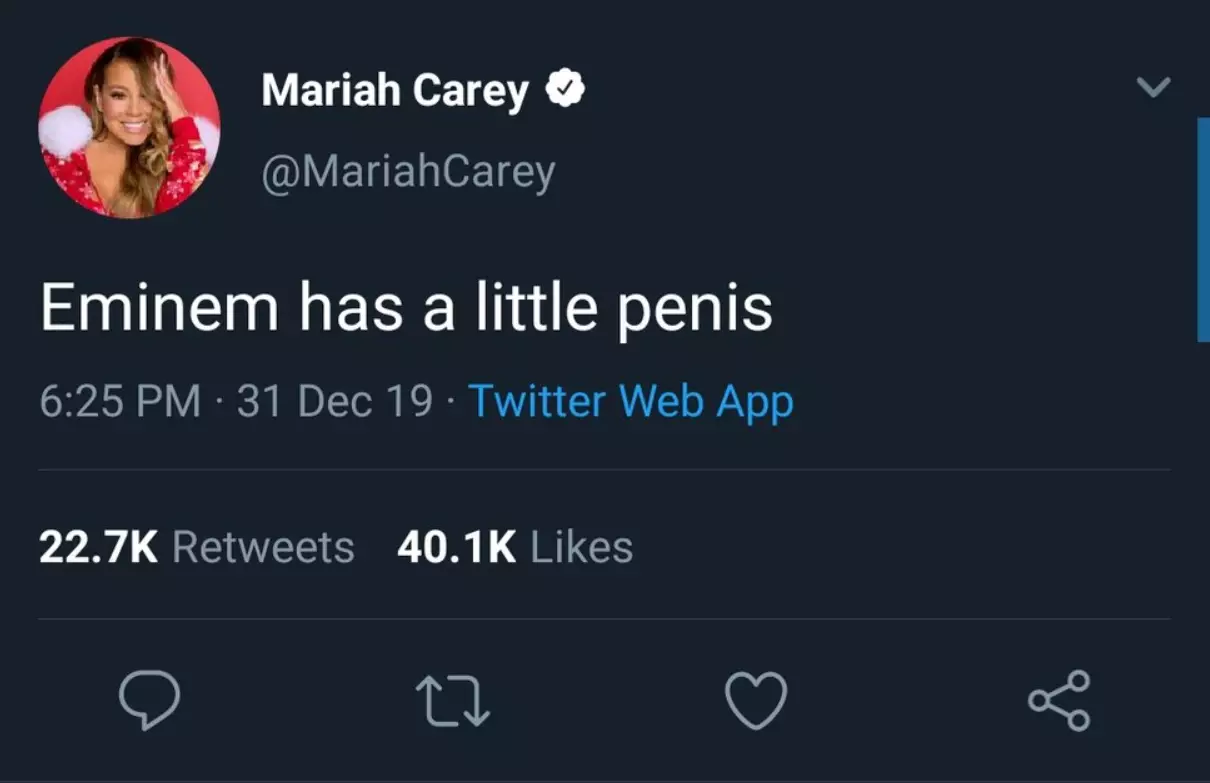Image resolution: width=1210 pixels, height=783 pixels.
Task: Click the word Eminem in the tweet
Action: (x=159, y=307)
